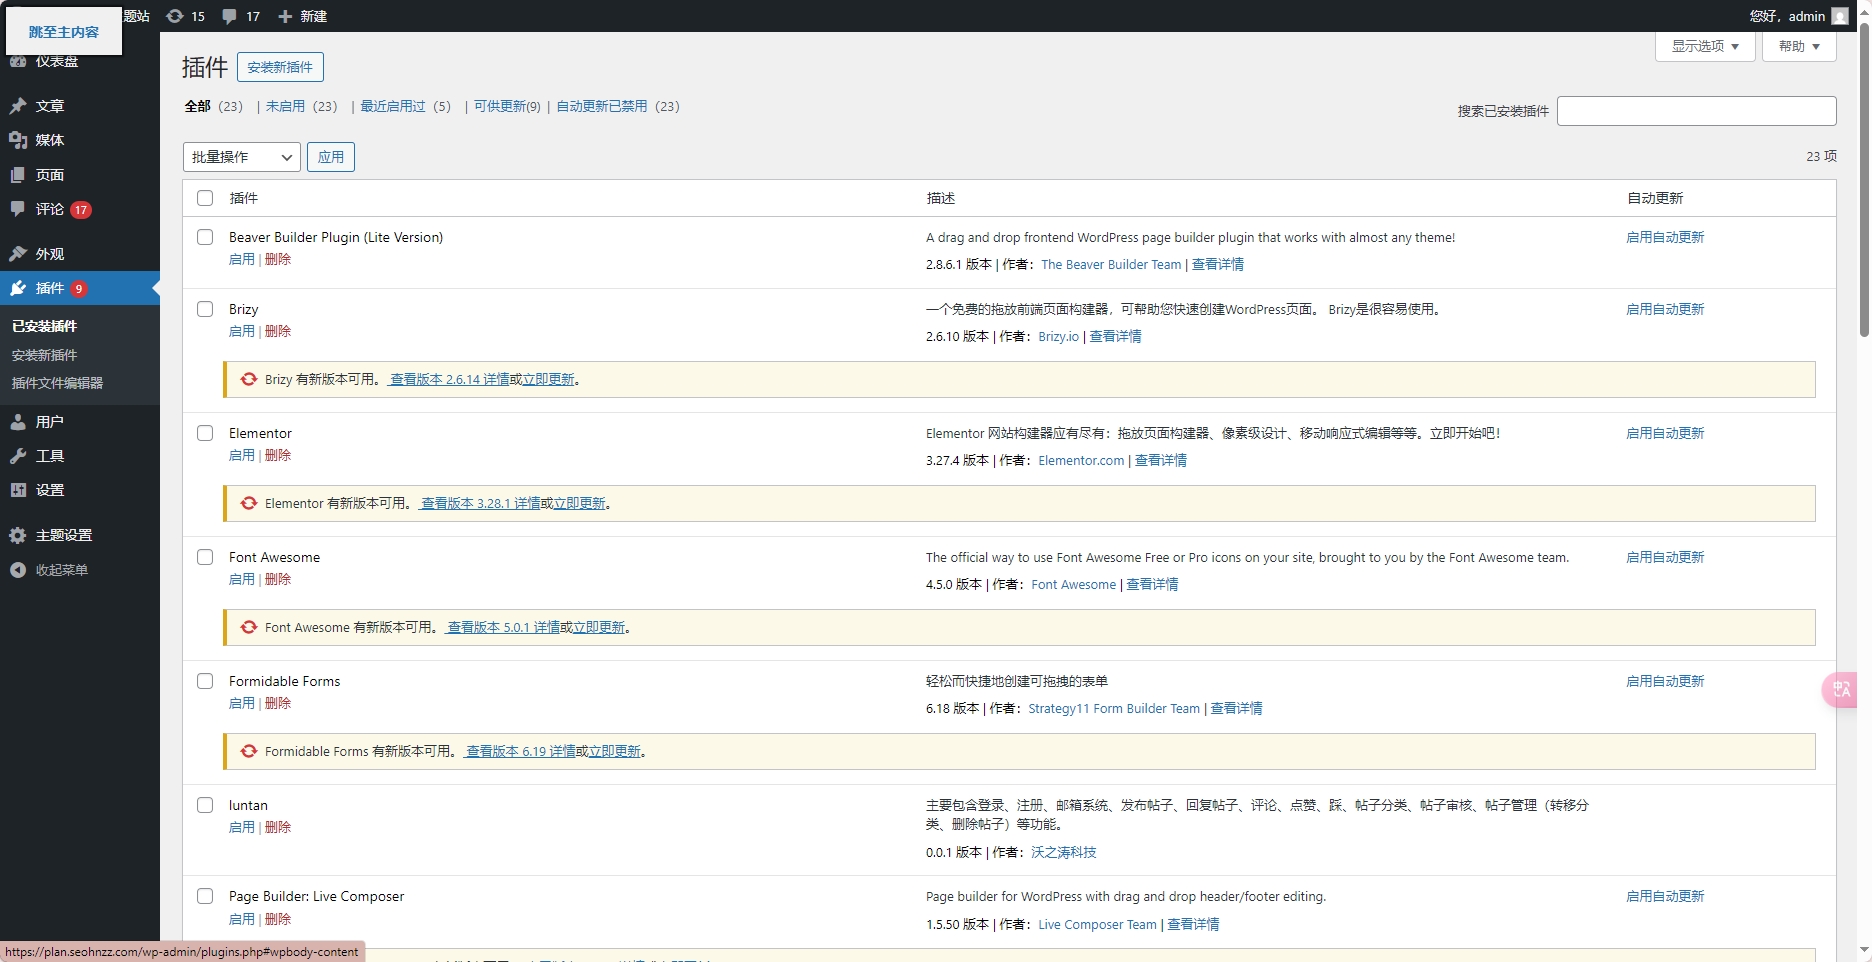Filter by 最近启用过 (5) plugins
The image size is (1872, 962).
point(405,106)
